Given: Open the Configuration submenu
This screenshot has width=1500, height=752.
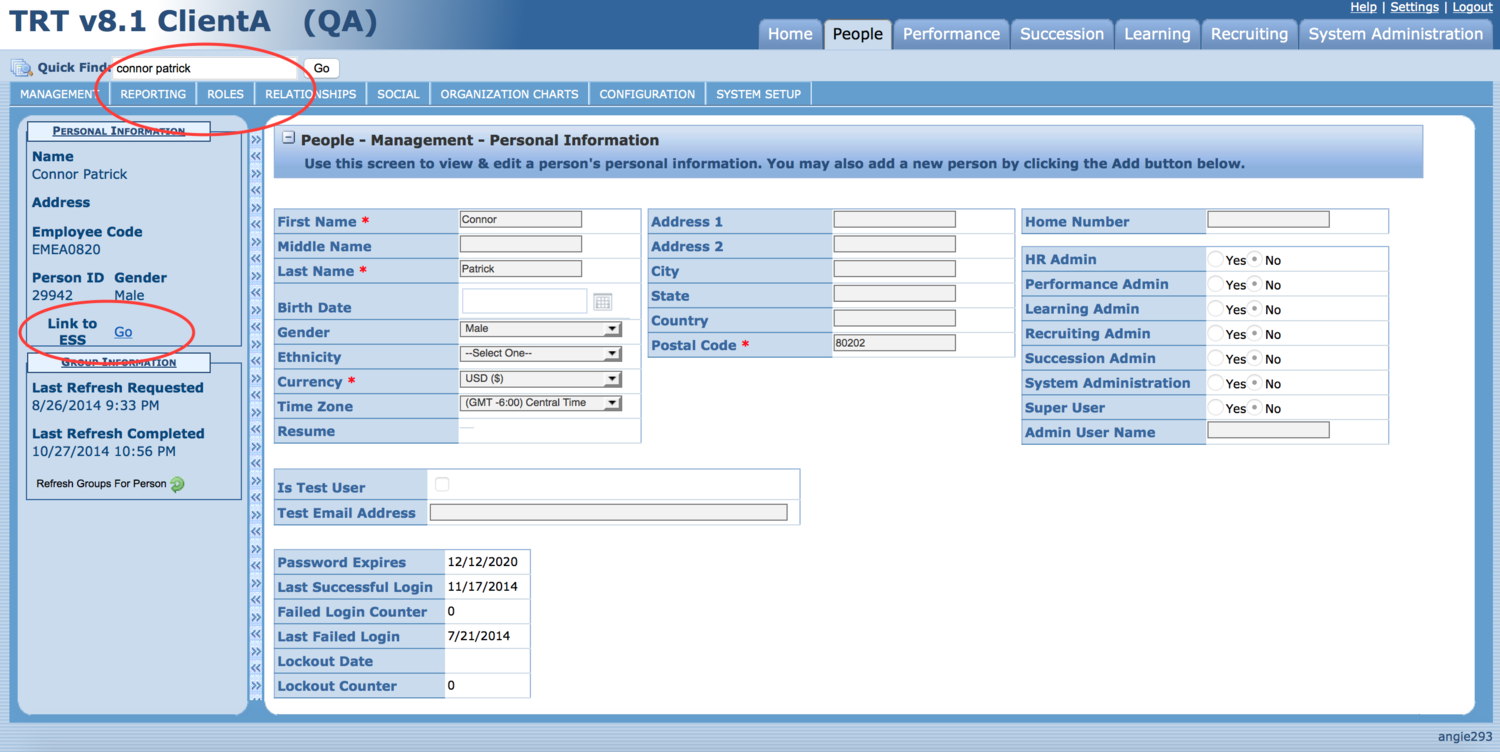Looking at the screenshot, I should (x=647, y=94).
